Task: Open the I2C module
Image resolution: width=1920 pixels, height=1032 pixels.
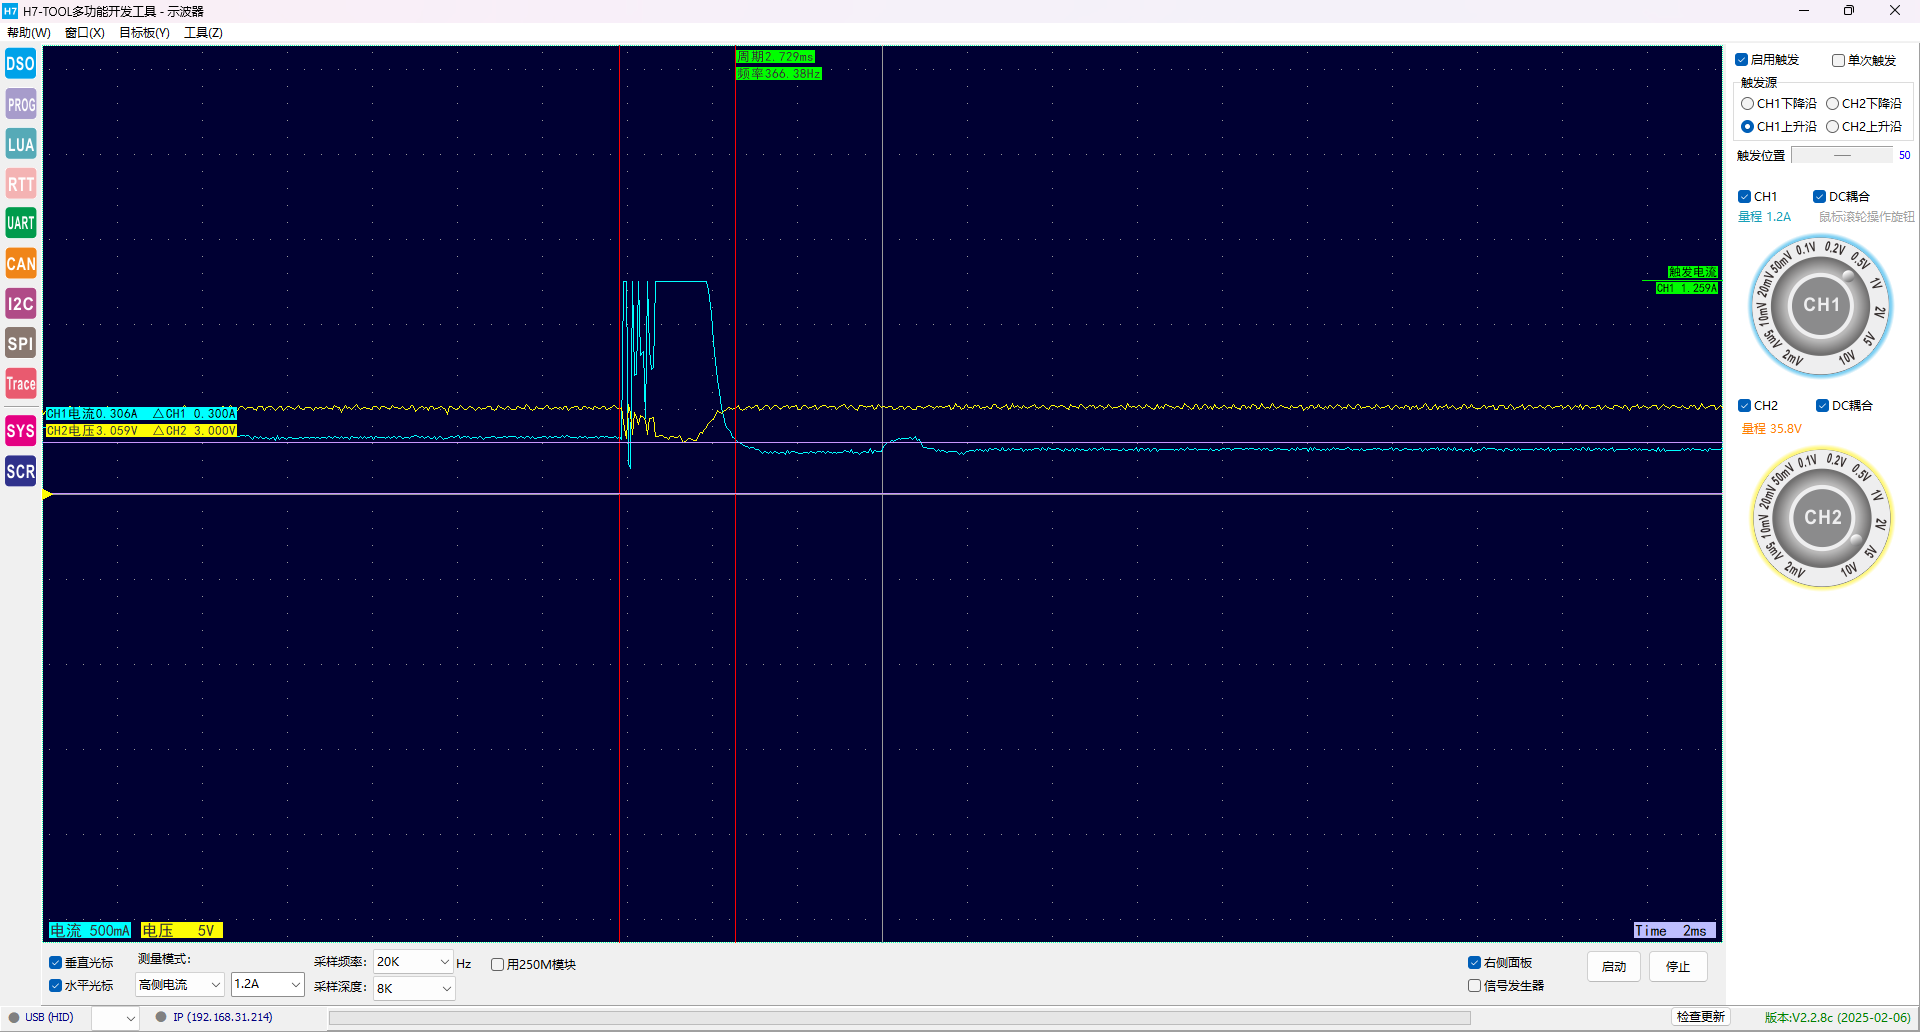Action: [x=21, y=303]
